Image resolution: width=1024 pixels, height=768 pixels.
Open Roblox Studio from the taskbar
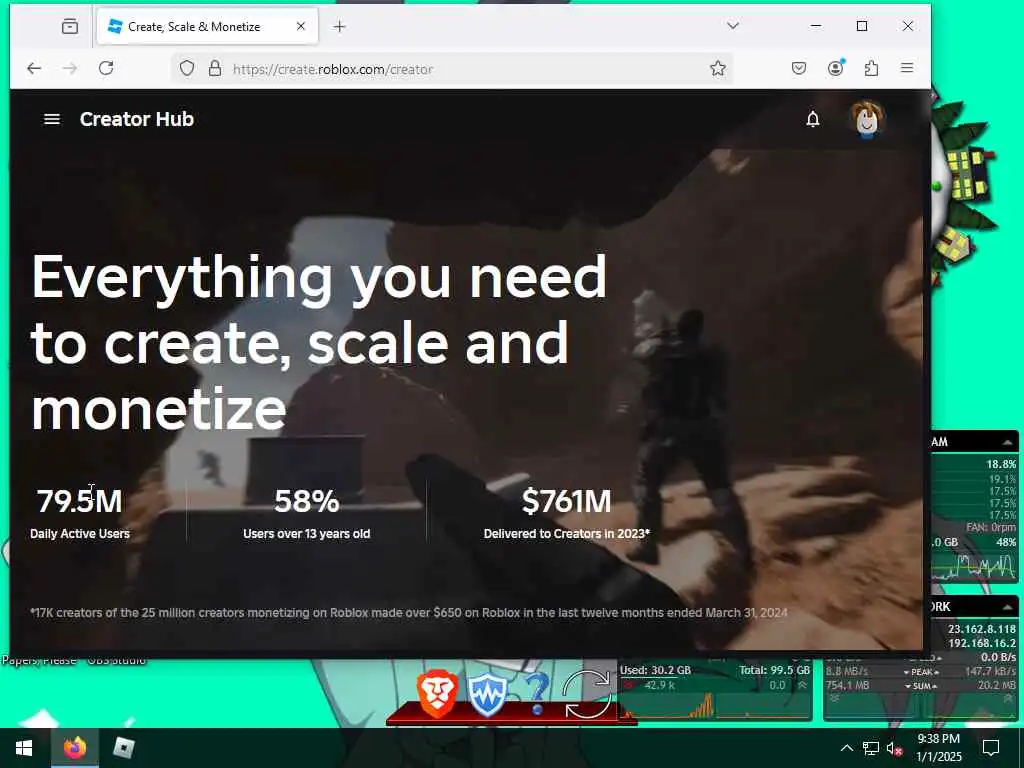pos(123,748)
